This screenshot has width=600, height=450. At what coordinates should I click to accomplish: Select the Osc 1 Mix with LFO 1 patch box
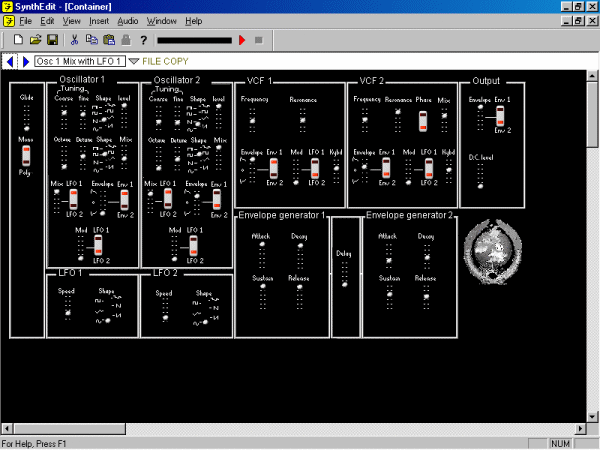78,62
